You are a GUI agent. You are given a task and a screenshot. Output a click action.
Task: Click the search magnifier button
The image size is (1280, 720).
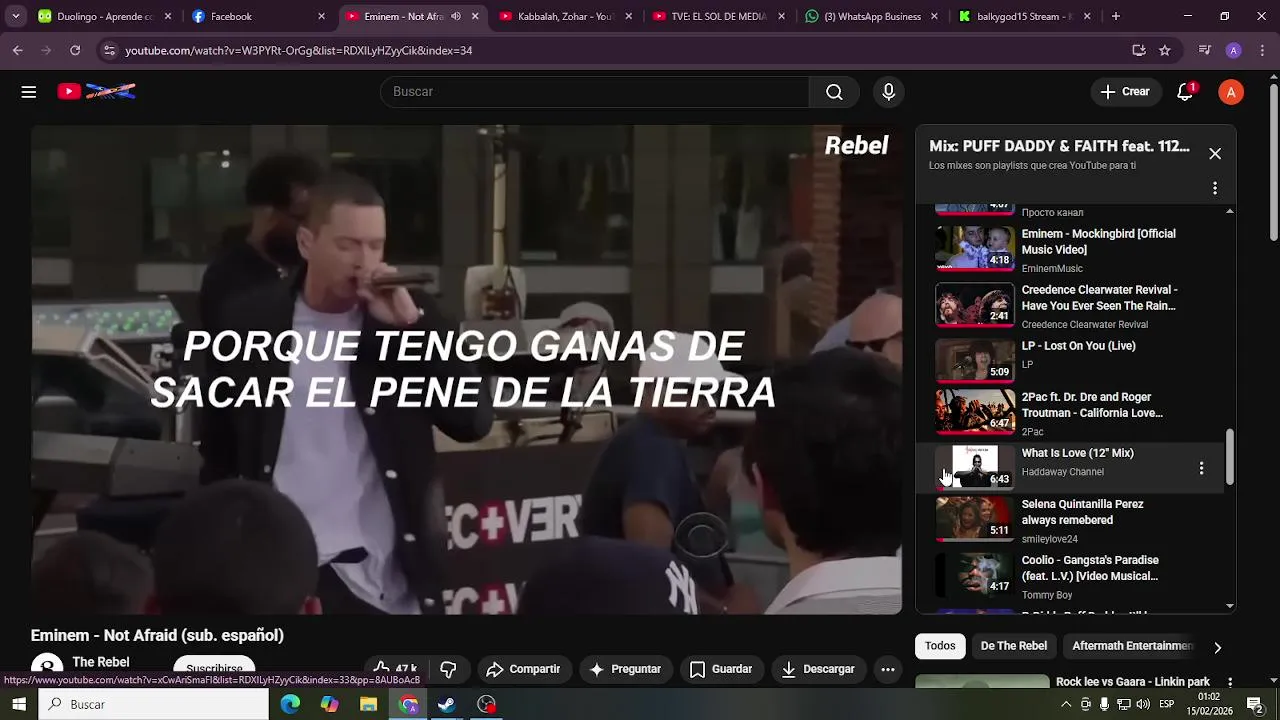click(834, 92)
